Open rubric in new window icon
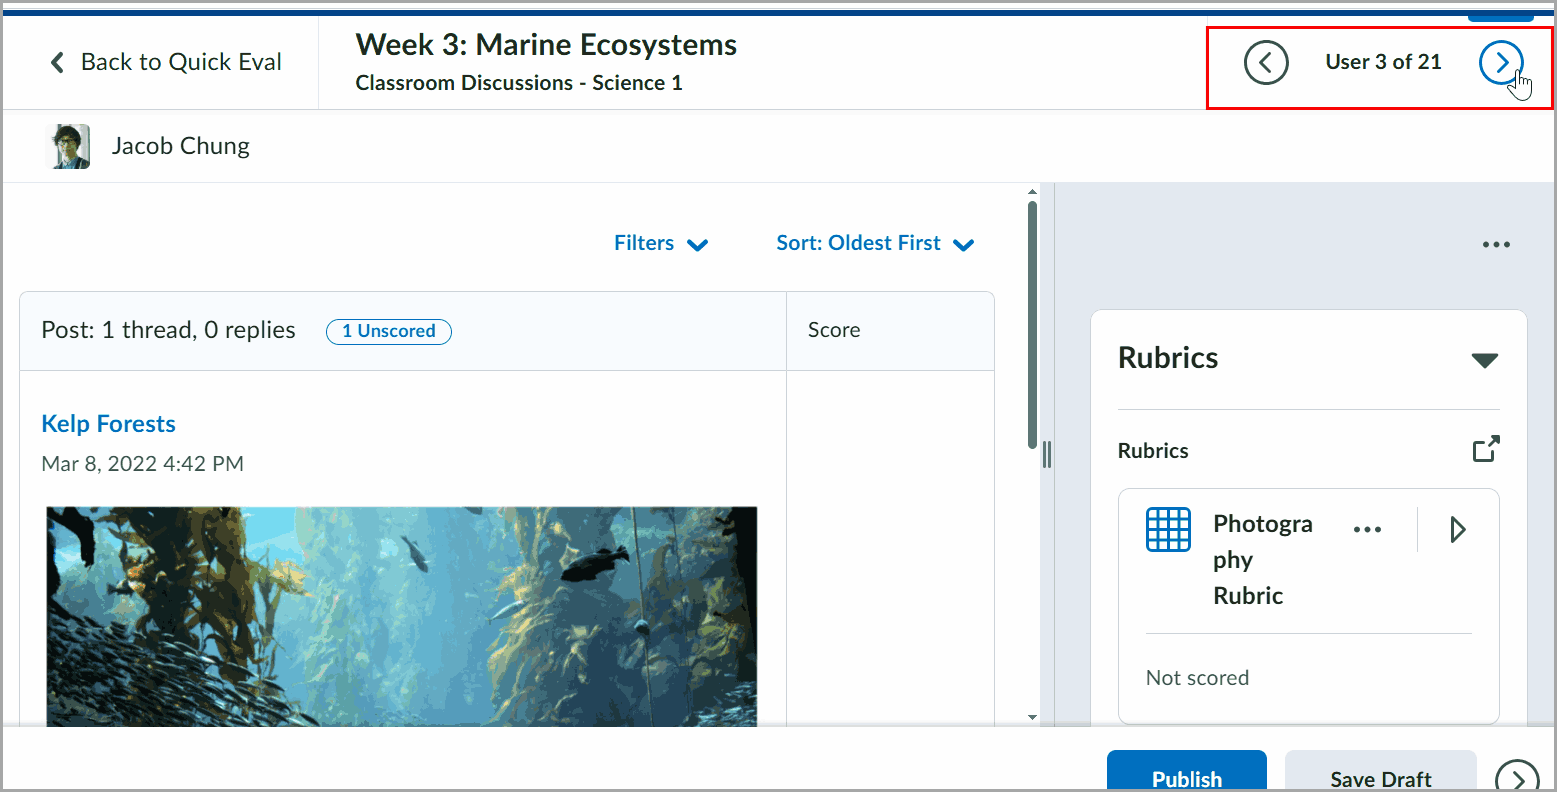The image size is (1557, 792). [1486, 450]
